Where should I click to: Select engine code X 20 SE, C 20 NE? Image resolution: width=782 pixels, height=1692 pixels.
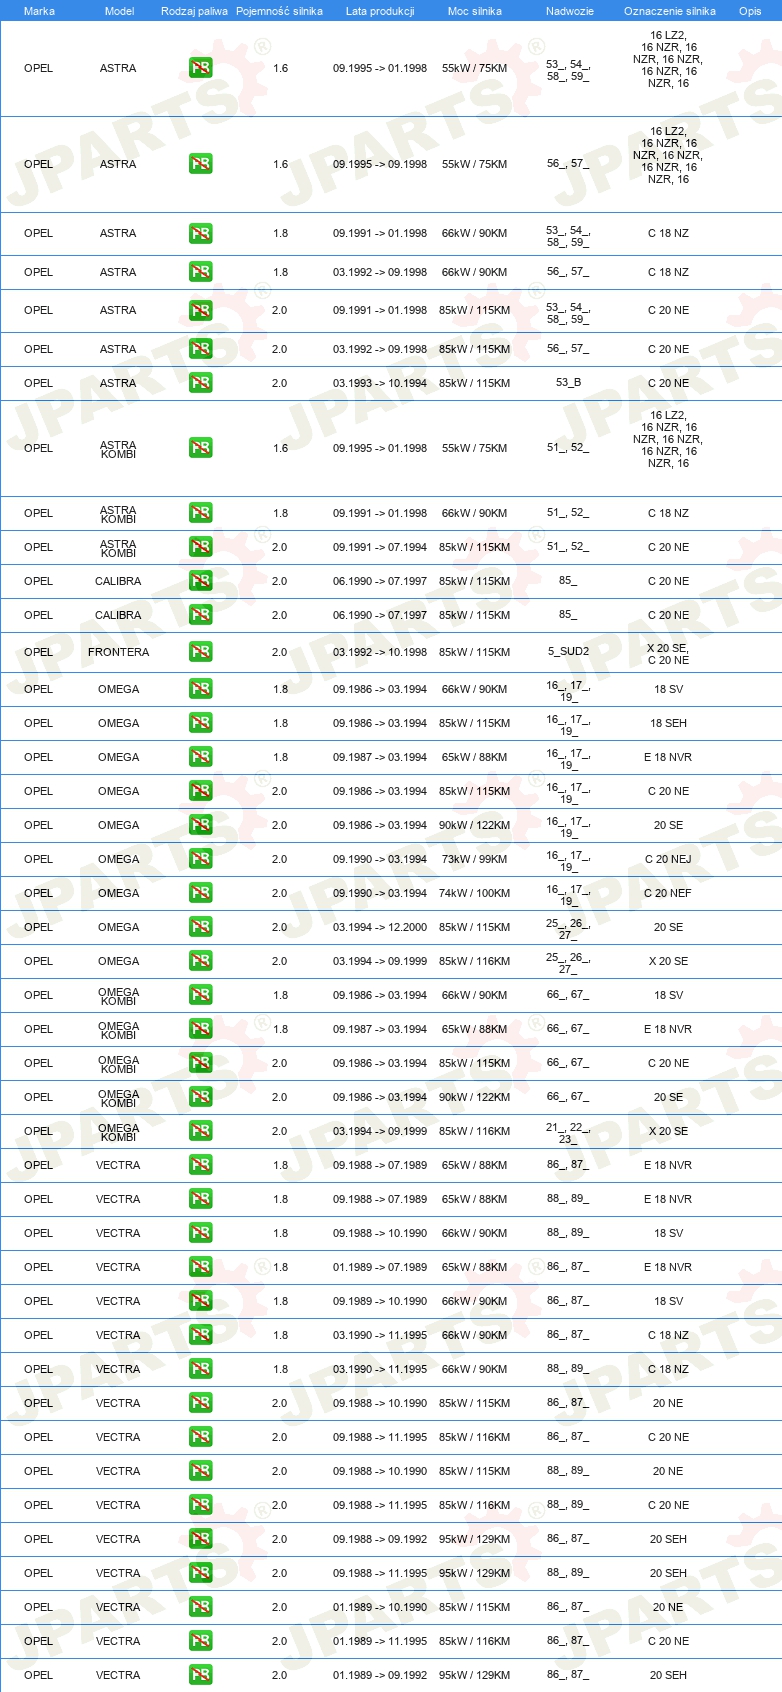[x=668, y=654]
